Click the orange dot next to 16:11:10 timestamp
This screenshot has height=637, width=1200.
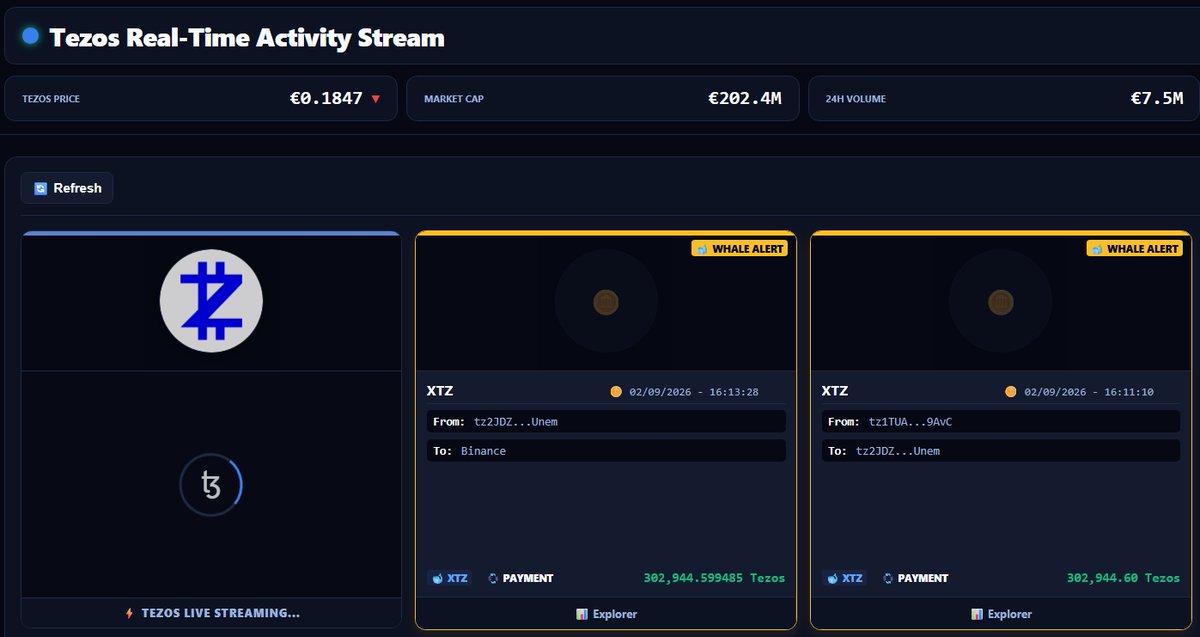click(x=1011, y=392)
